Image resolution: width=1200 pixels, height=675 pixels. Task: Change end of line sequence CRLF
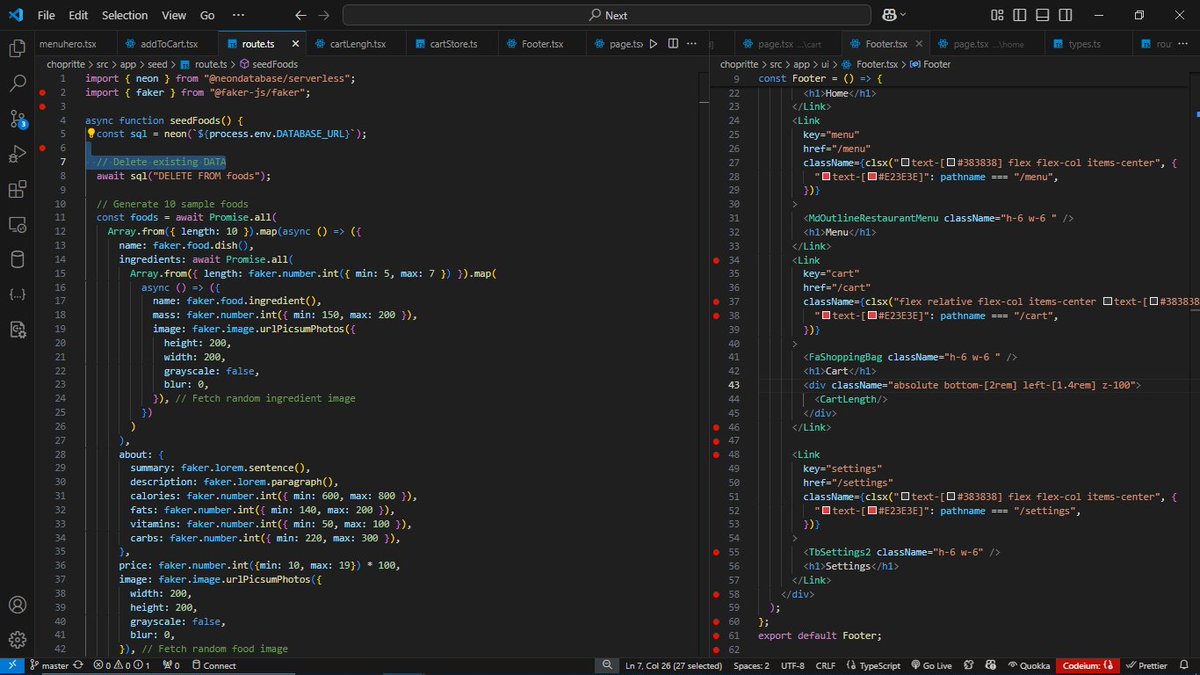[825, 665]
